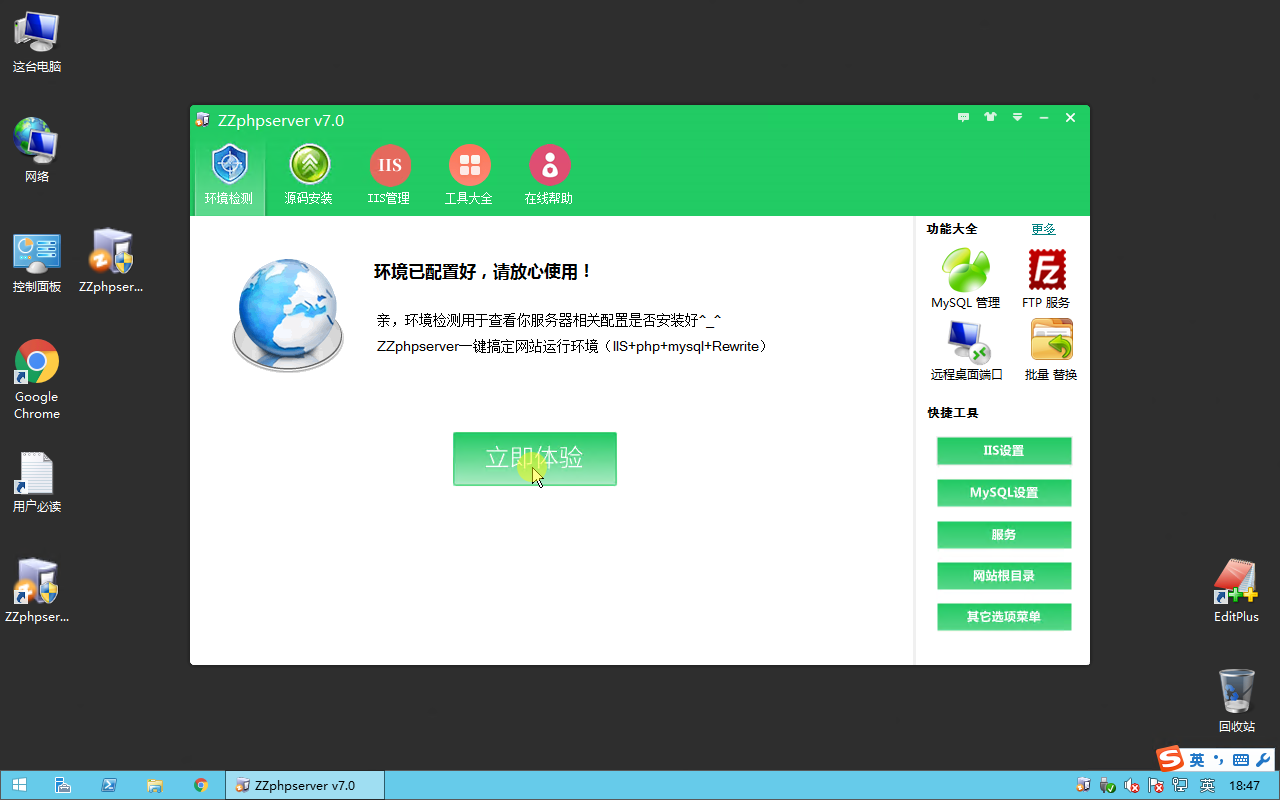
Task: Open File Explorer from the taskbar
Action: click(155, 786)
